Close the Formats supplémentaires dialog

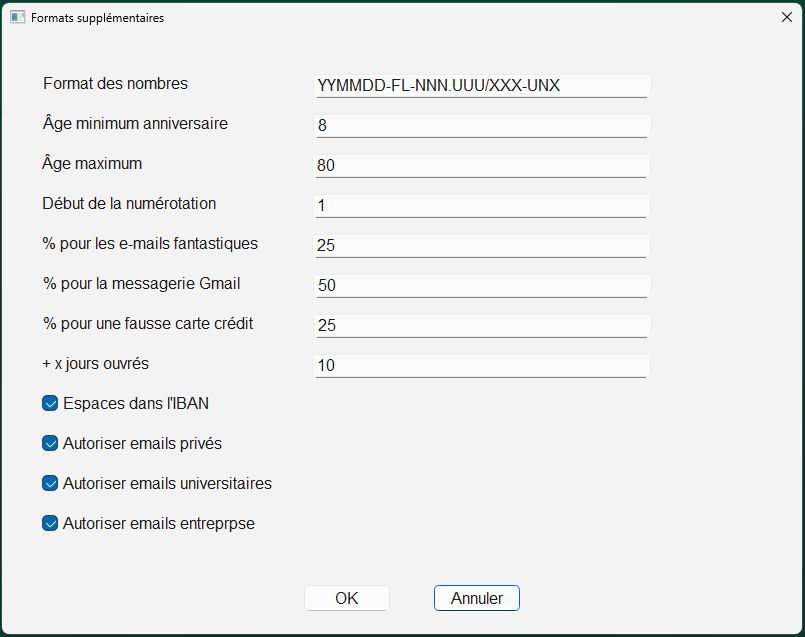(x=787, y=17)
